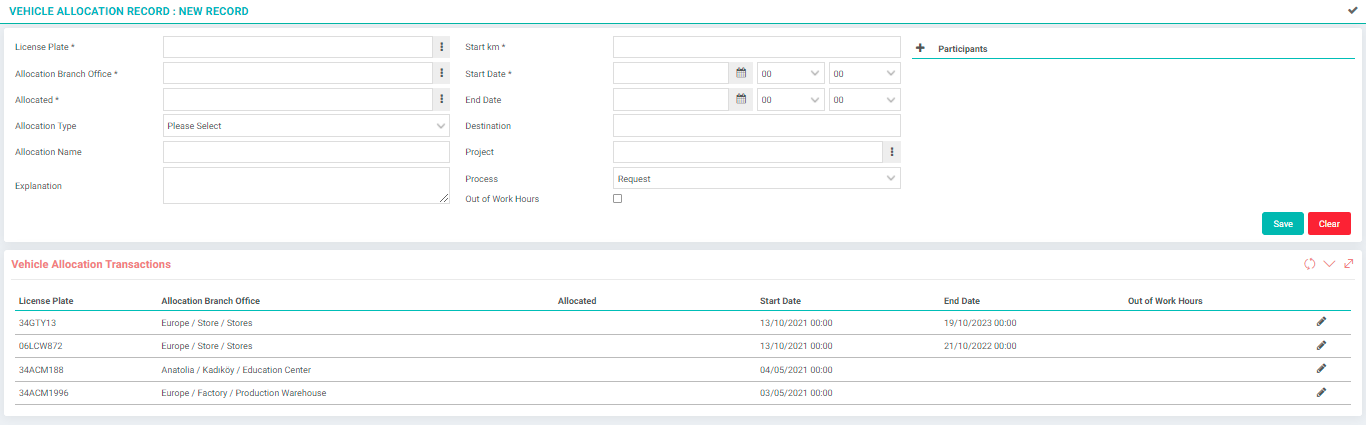
Task: Click end date 19/10/2023 00:00
Action: coord(980,323)
